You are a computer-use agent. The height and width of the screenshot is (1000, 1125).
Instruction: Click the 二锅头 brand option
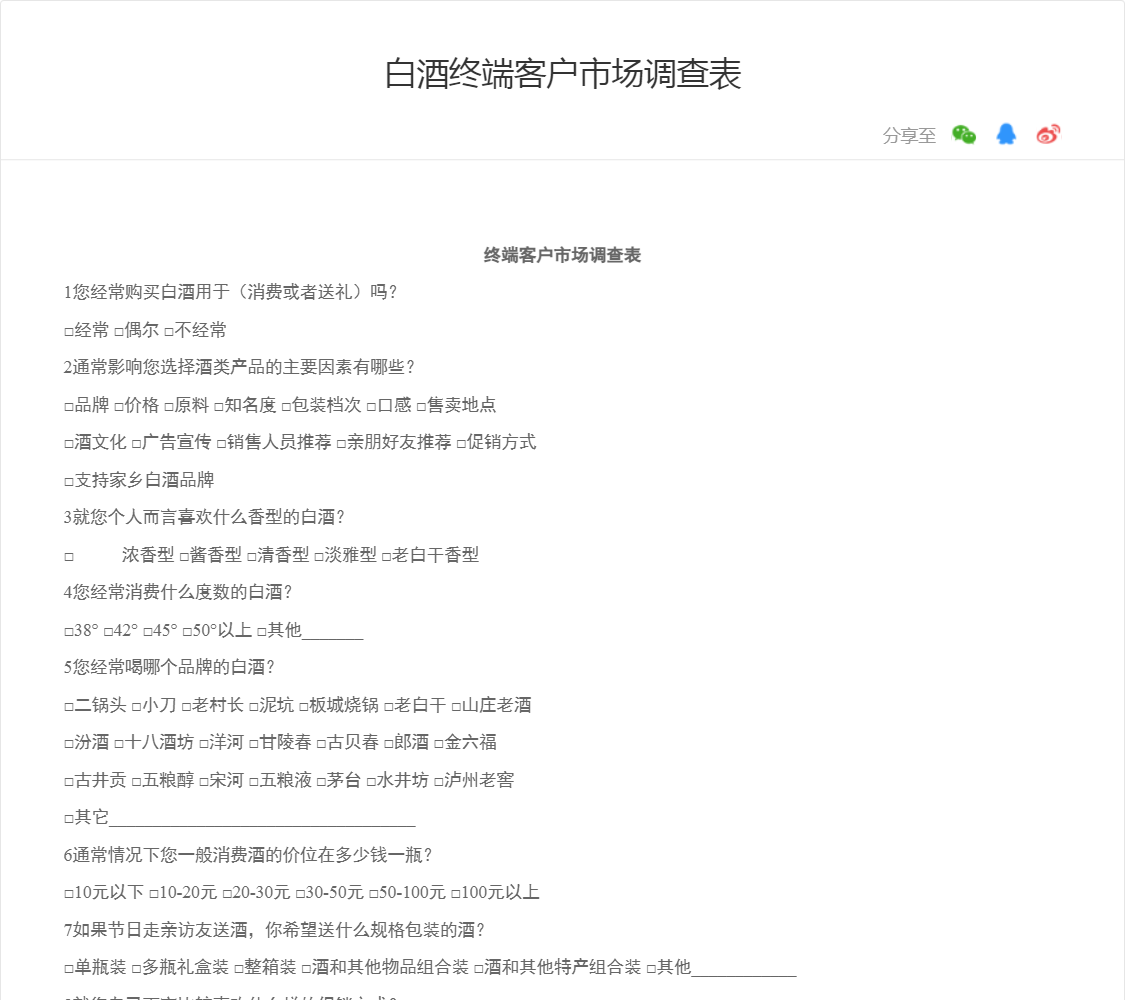click(95, 704)
